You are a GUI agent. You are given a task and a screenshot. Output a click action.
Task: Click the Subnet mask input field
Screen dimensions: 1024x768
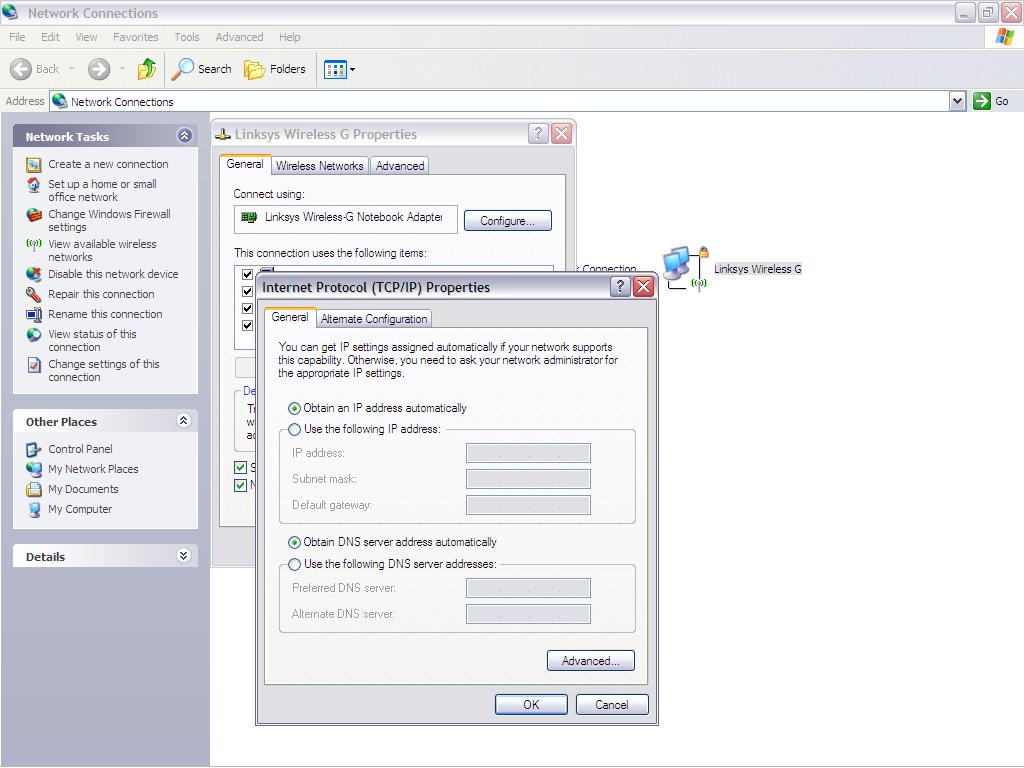[x=528, y=479]
